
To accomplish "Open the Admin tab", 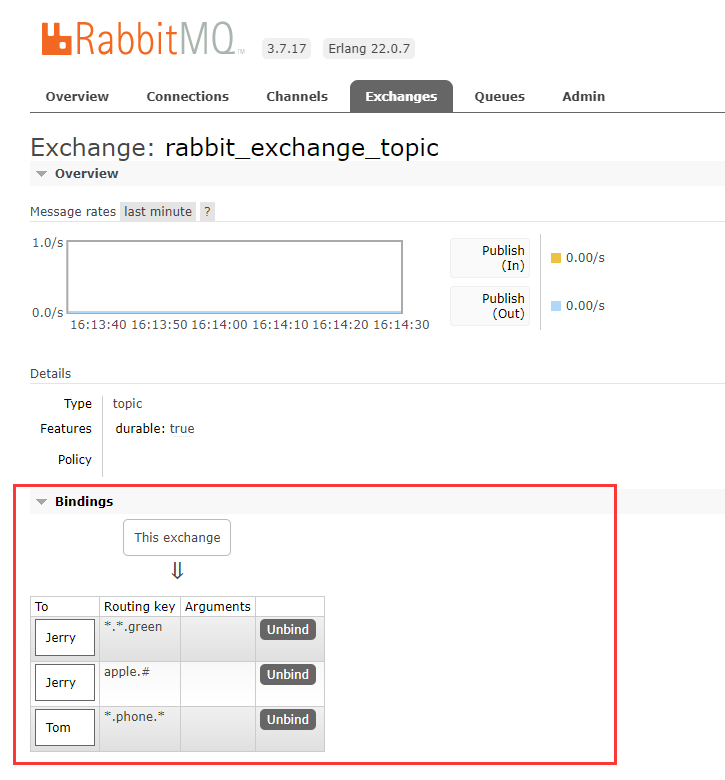I will (x=584, y=97).
